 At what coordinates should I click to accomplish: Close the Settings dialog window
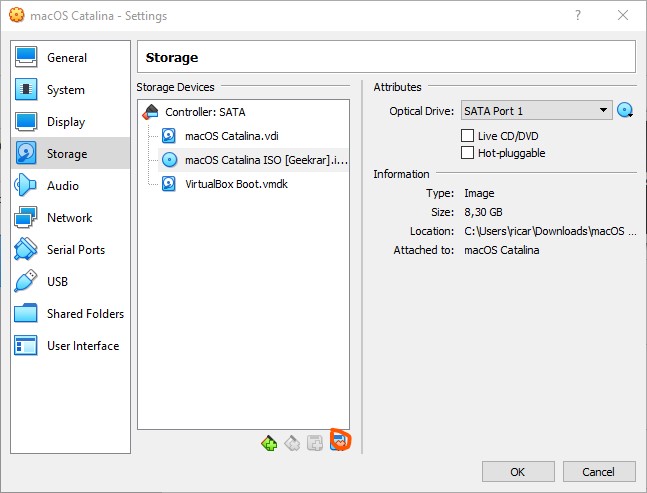tap(623, 15)
